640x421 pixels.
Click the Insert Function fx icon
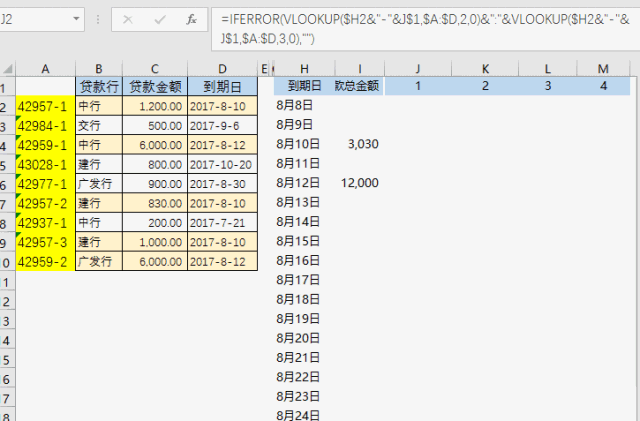point(191,19)
